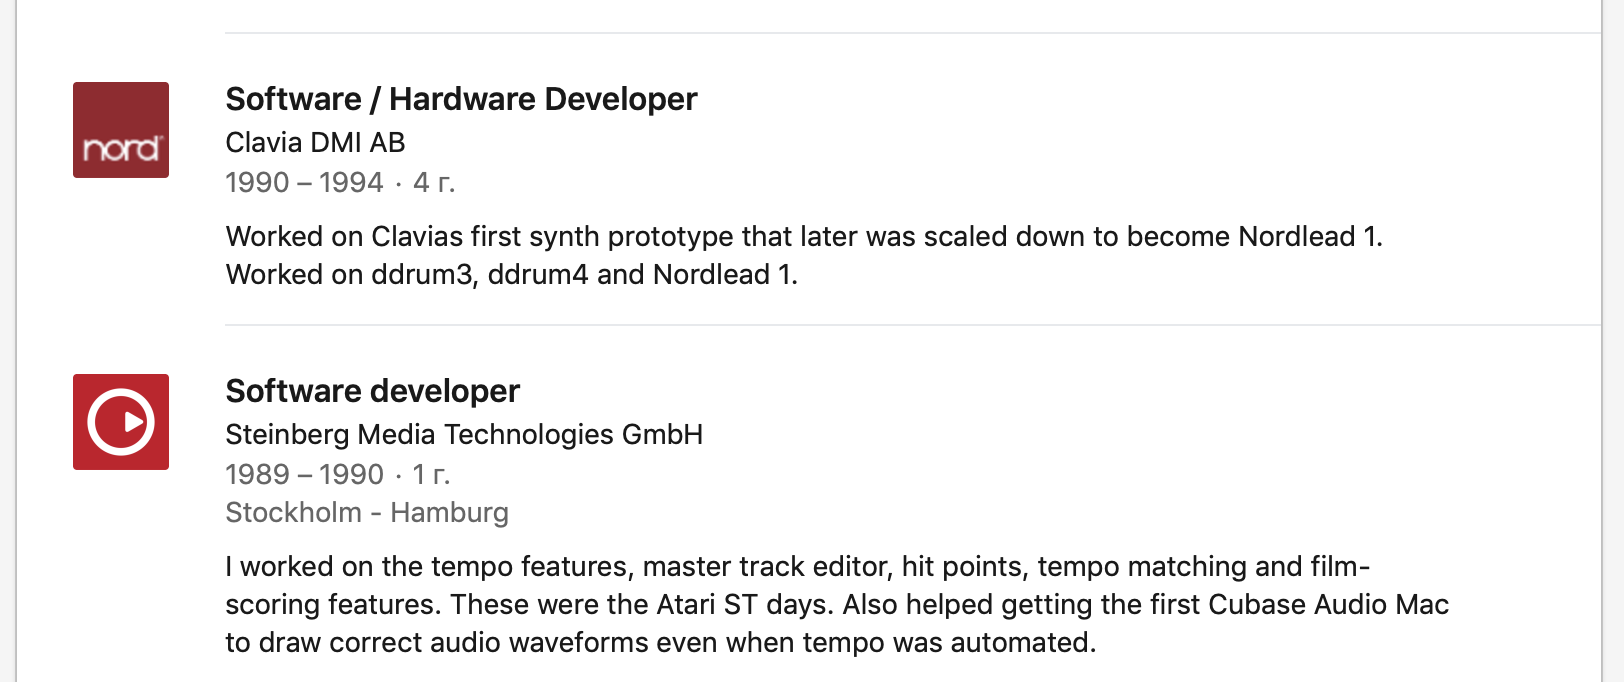
Task: Click the 1989 – 1990 date range
Action: tap(304, 475)
